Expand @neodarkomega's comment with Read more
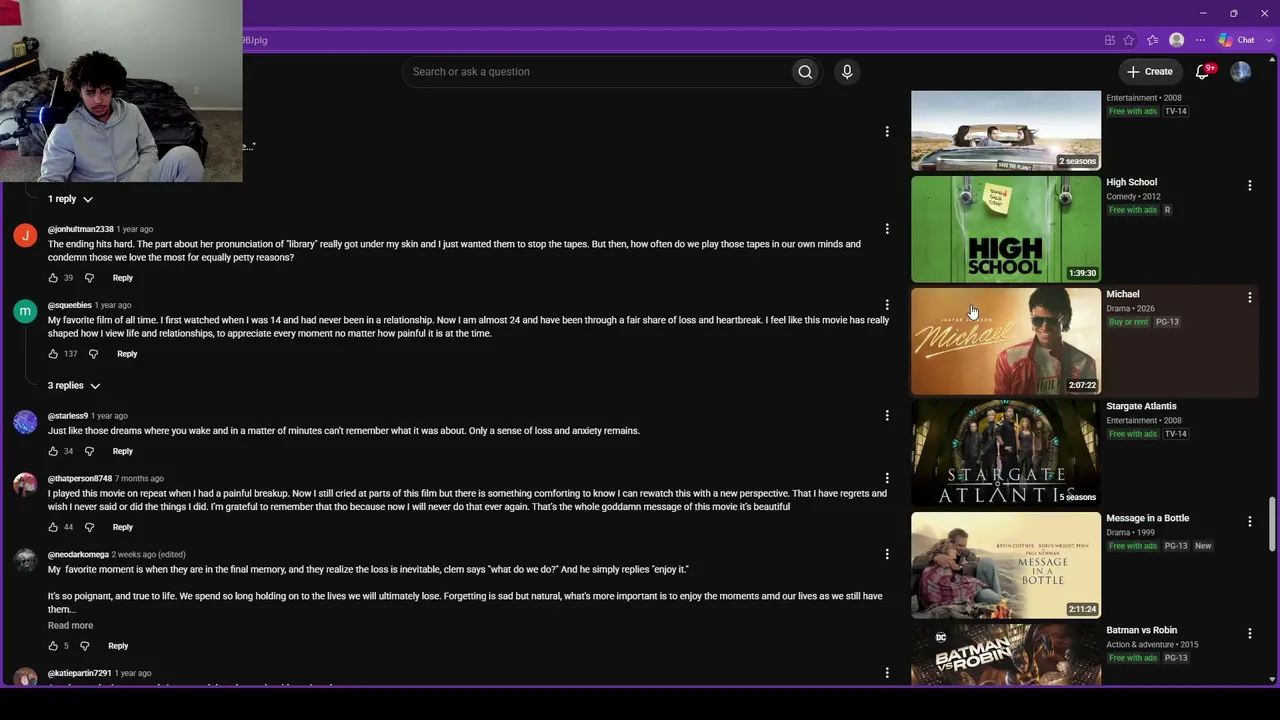The width and height of the screenshot is (1280, 720). [70, 626]
